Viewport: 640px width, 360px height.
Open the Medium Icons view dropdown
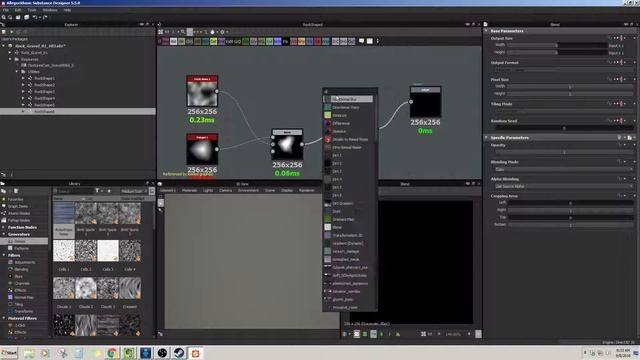click(x=134, y=191)
